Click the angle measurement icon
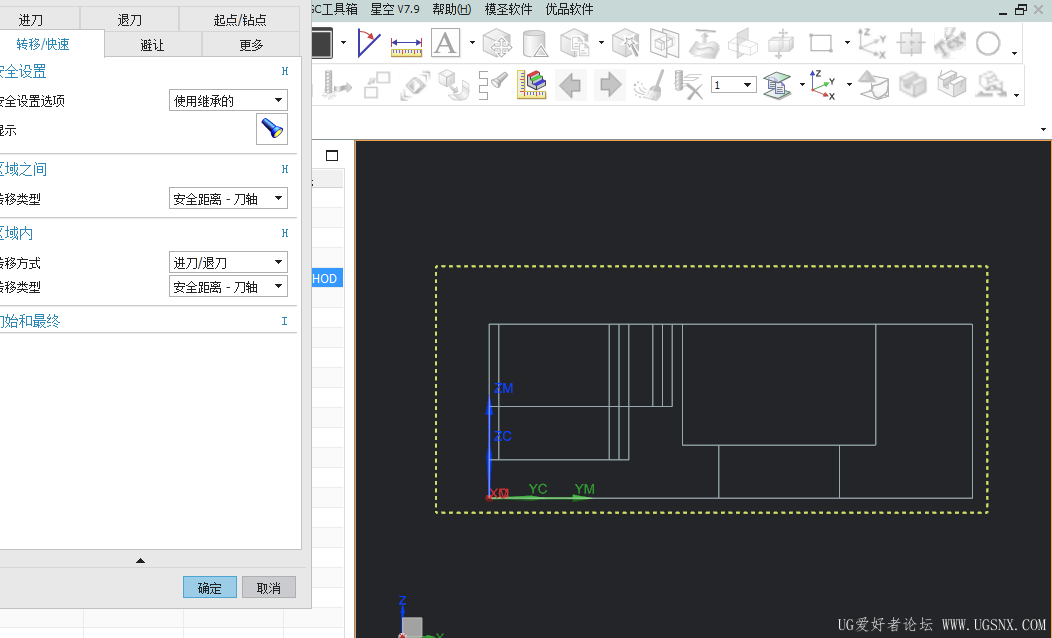The image size is (1052, 638). click(x=370, y=44)
